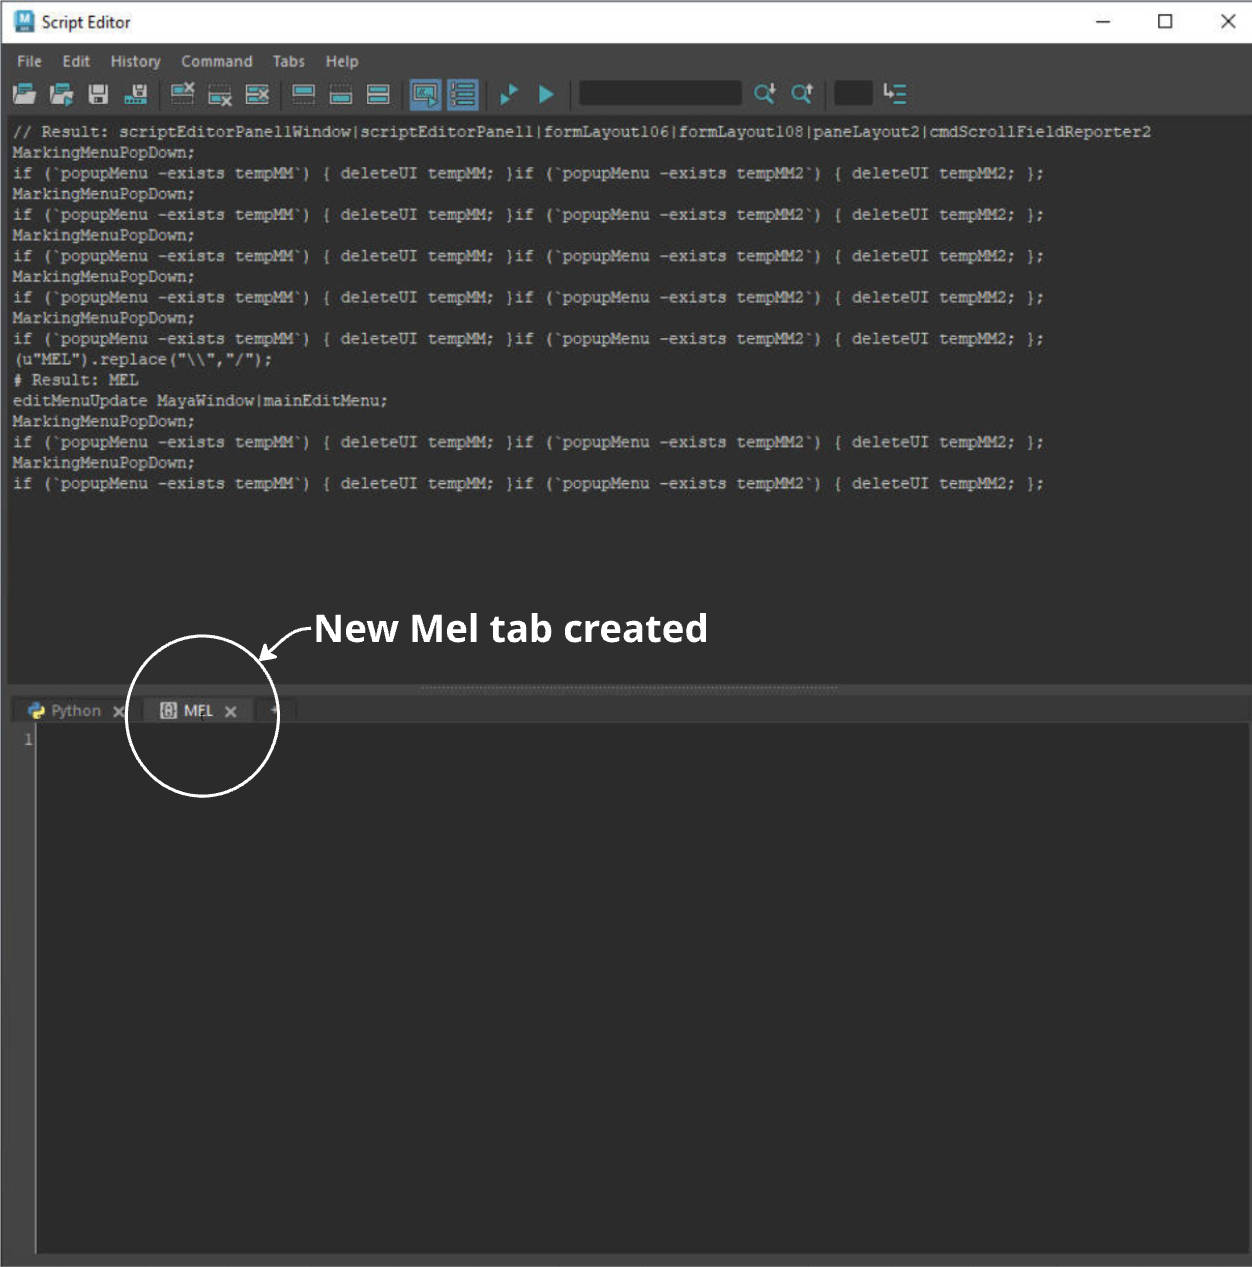Clear all history and input icon
Screen dimensions: 1252x1267
[257, 94]
